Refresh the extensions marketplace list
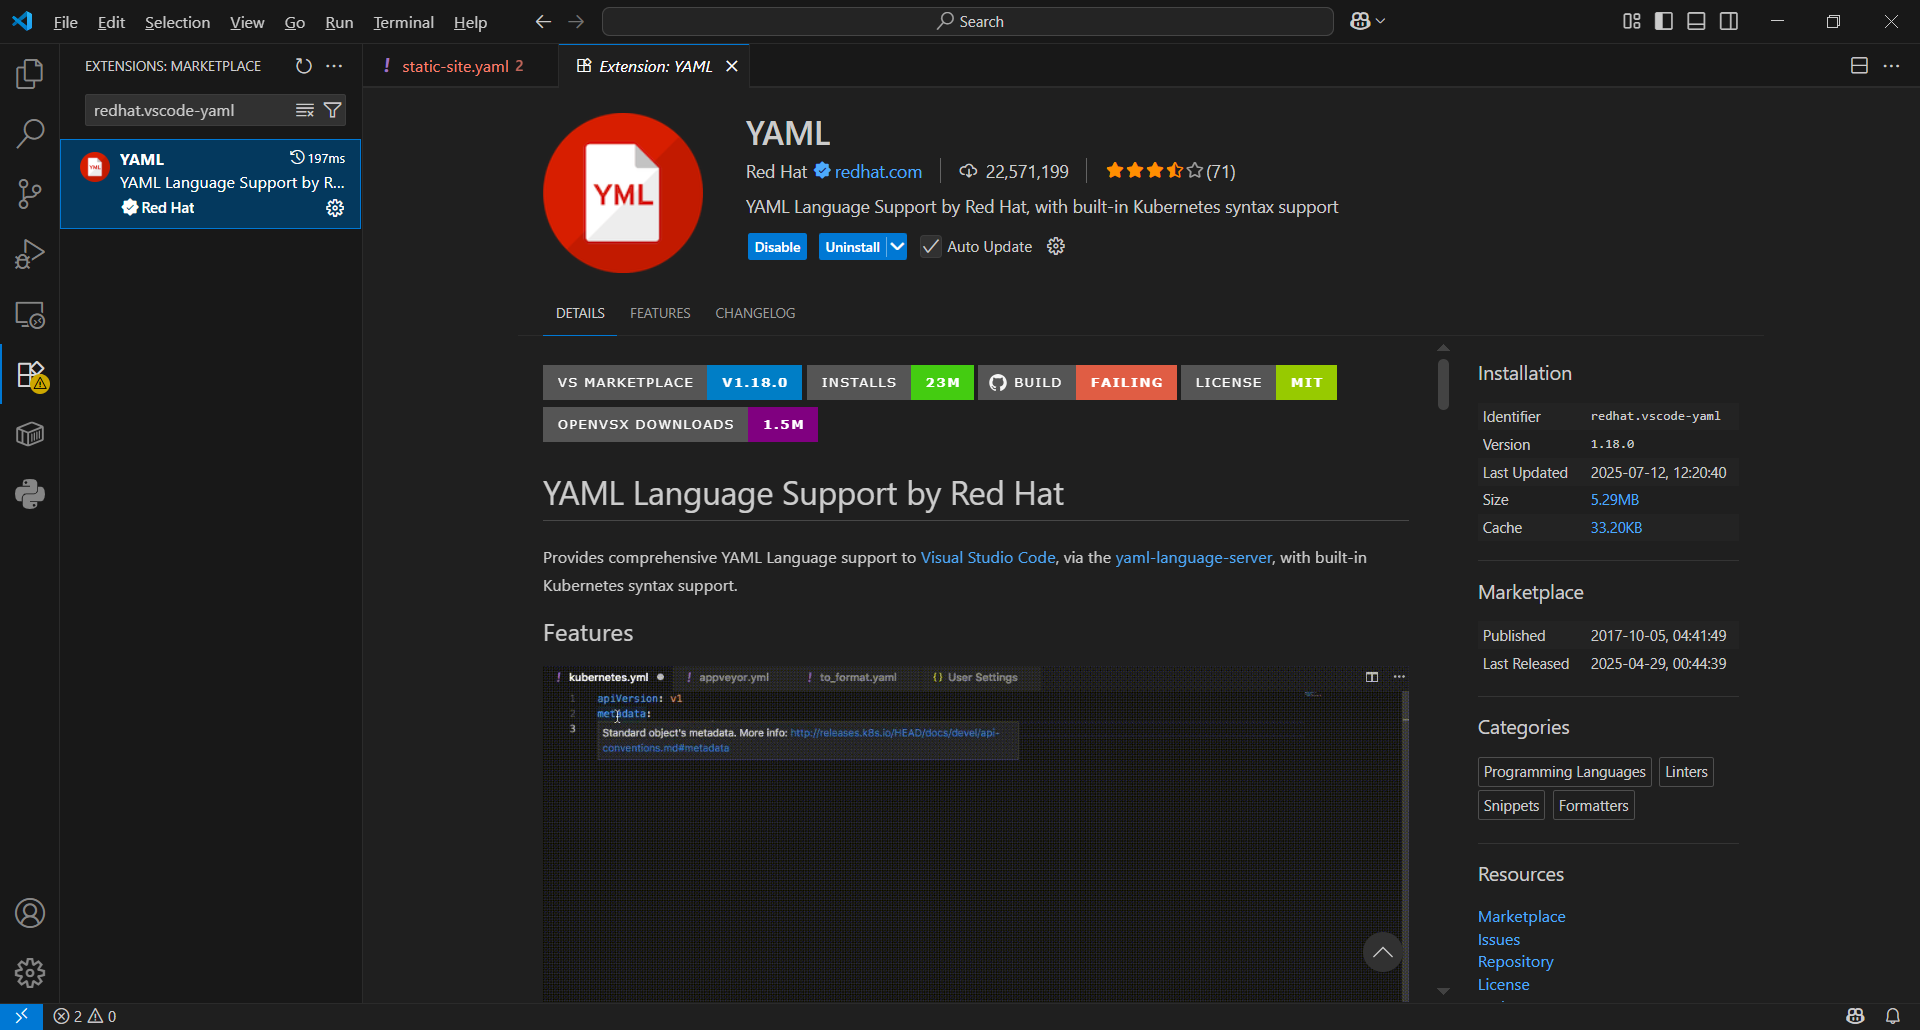 click(304, 66)
